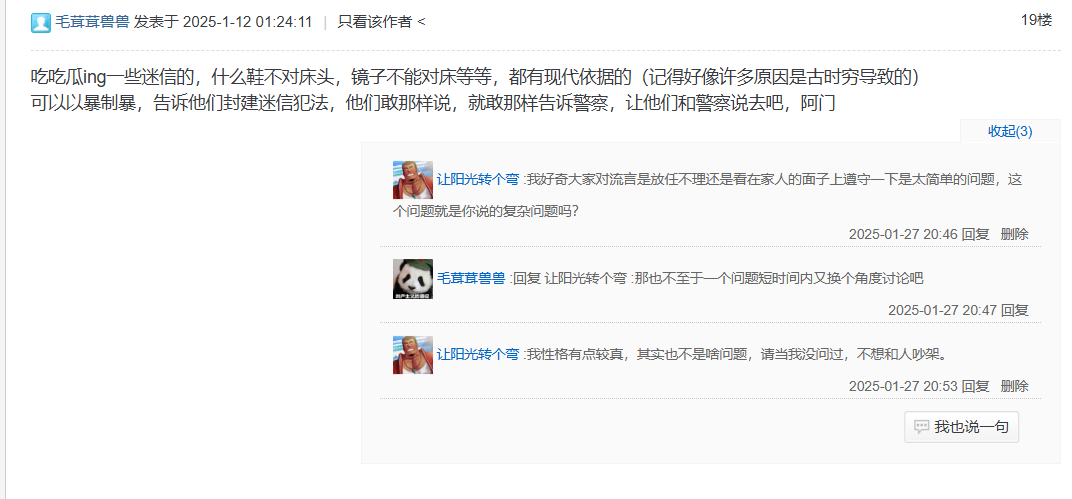Click the 19楼 floor number

pyautogui.click(x=1036, y=20)
